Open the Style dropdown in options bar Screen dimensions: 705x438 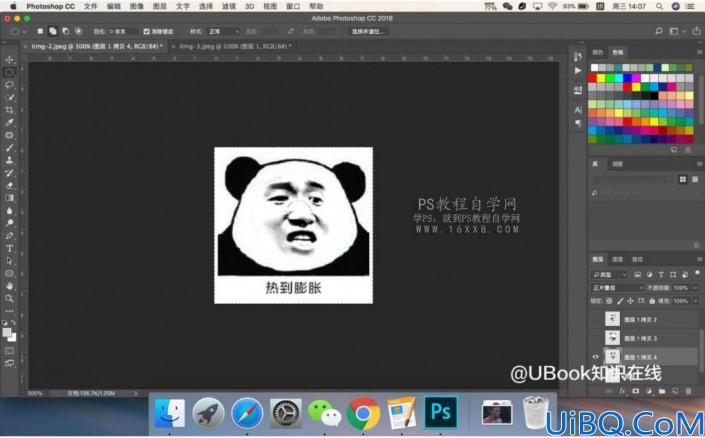pos(223,31)
